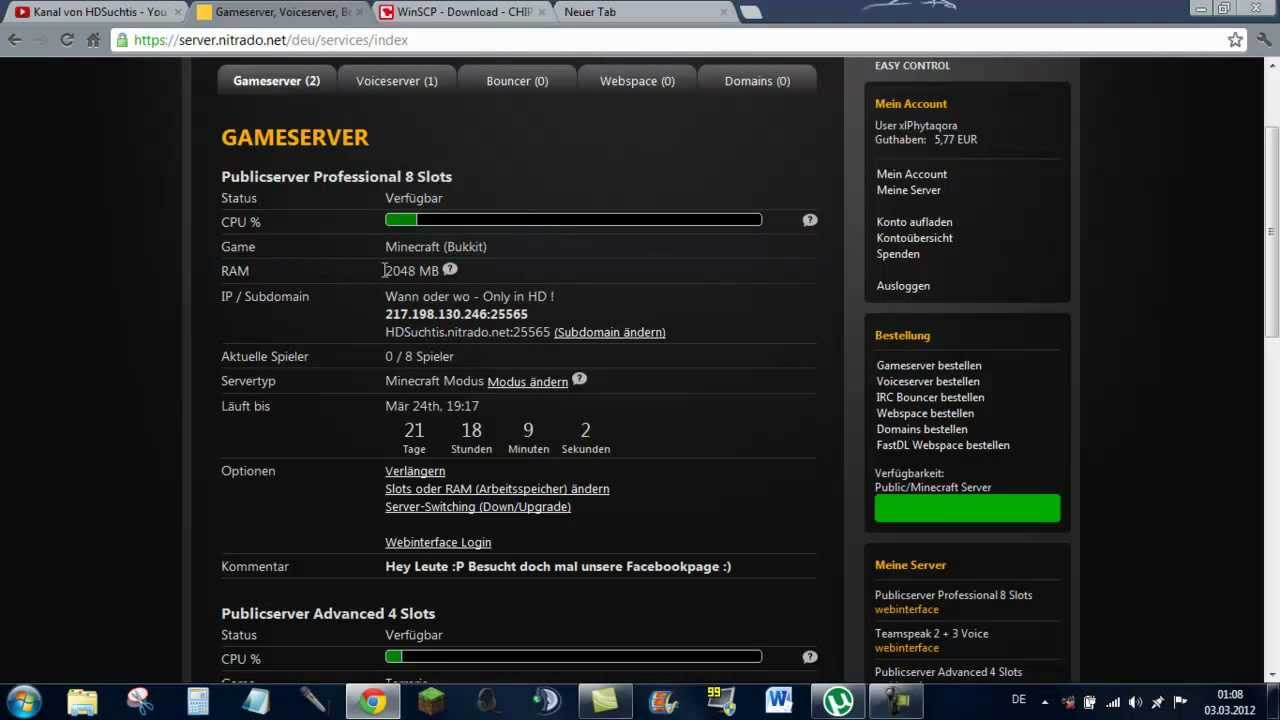Show hidden tray icons arrow
1280x720 pixels.
pyautogui.click(x=1046, y=701)
